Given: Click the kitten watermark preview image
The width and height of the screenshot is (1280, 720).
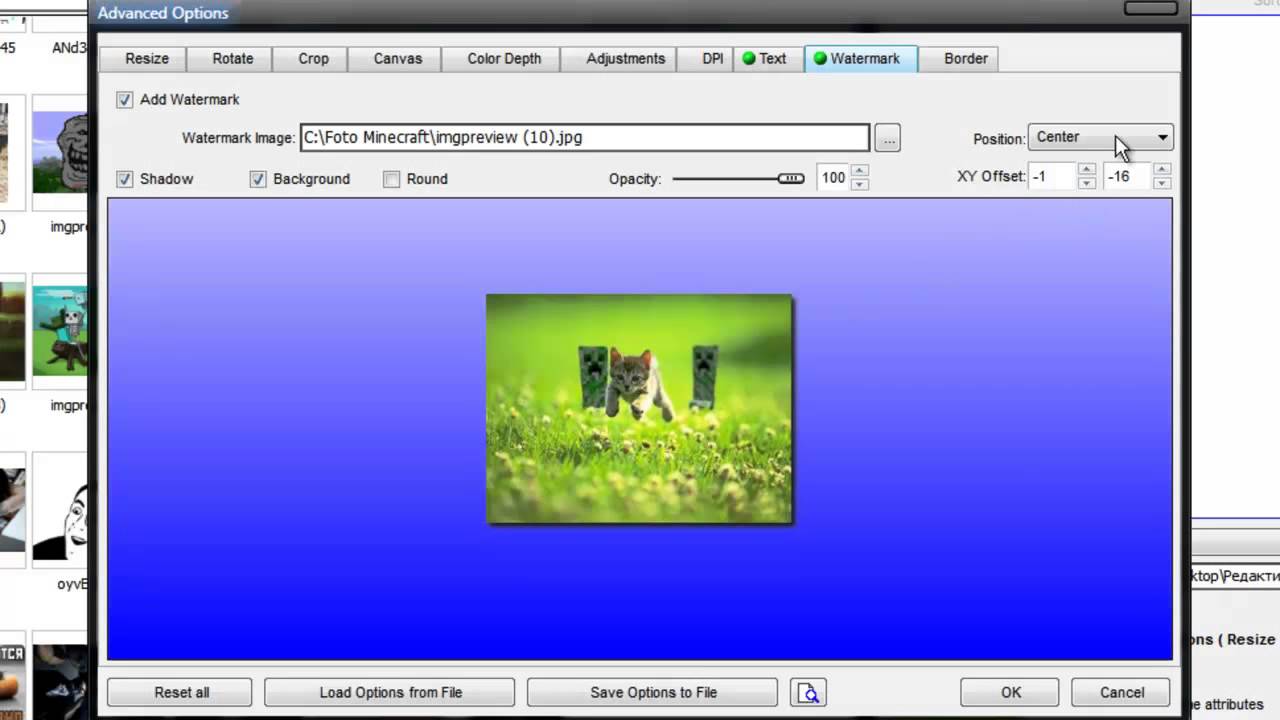Looking at the screenshot, I should click(639, 408).
